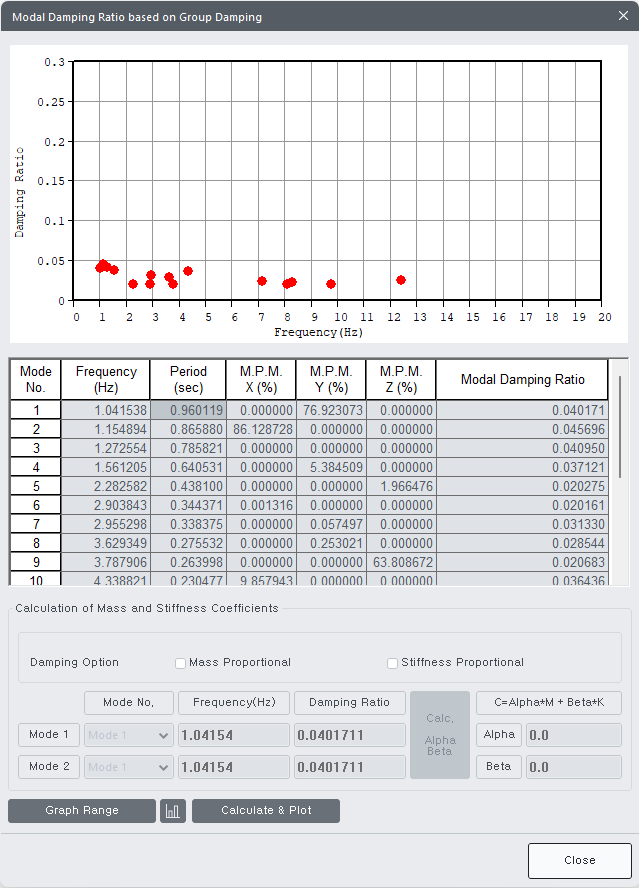Image resolution: width=639 pixels, height=888 pixels.
Task: Click the bar chart icon button
Action: point(173,810)
